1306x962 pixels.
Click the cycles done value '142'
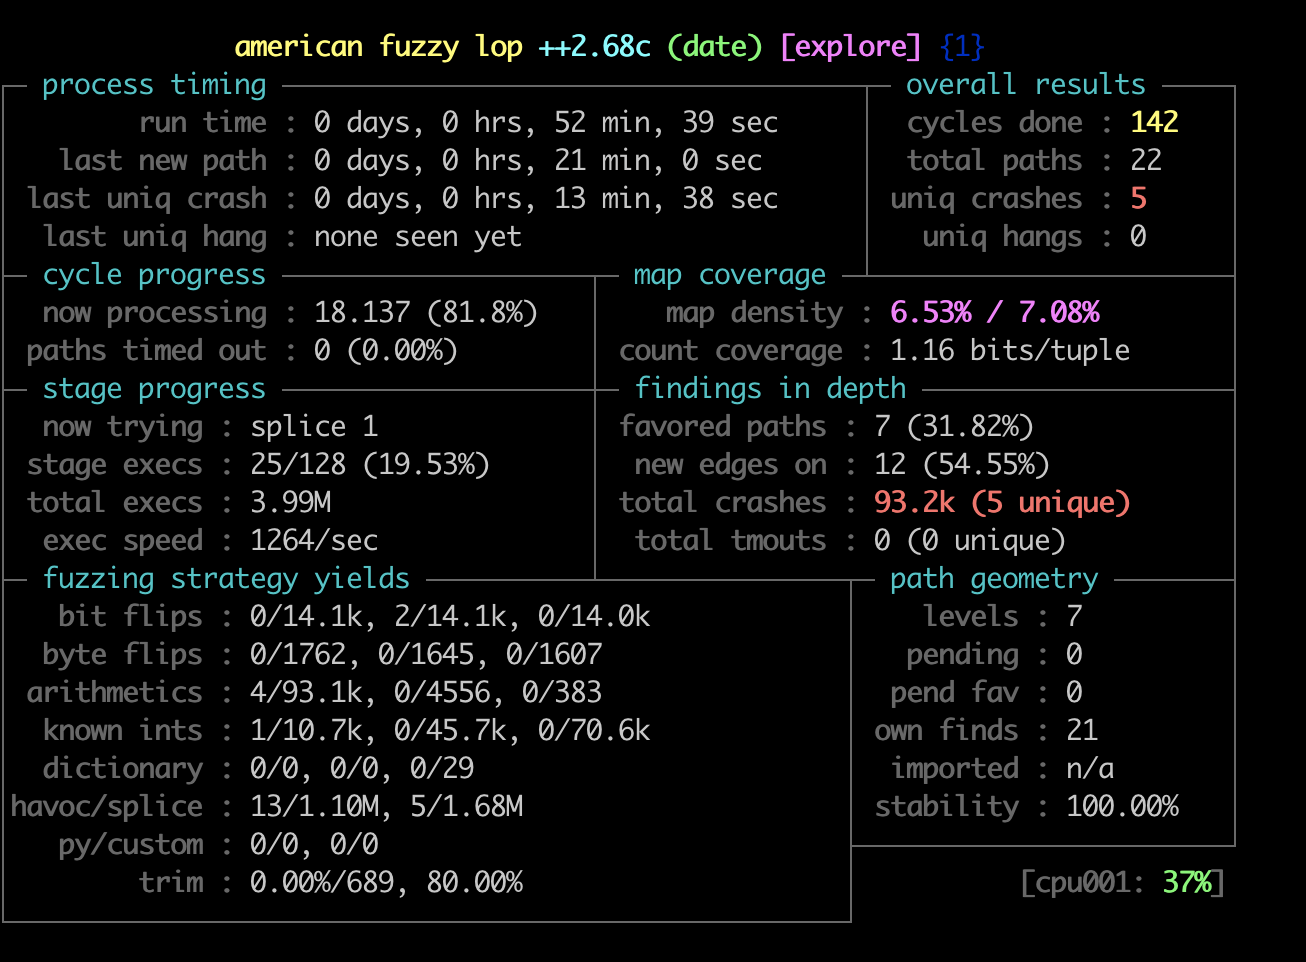1155,123
